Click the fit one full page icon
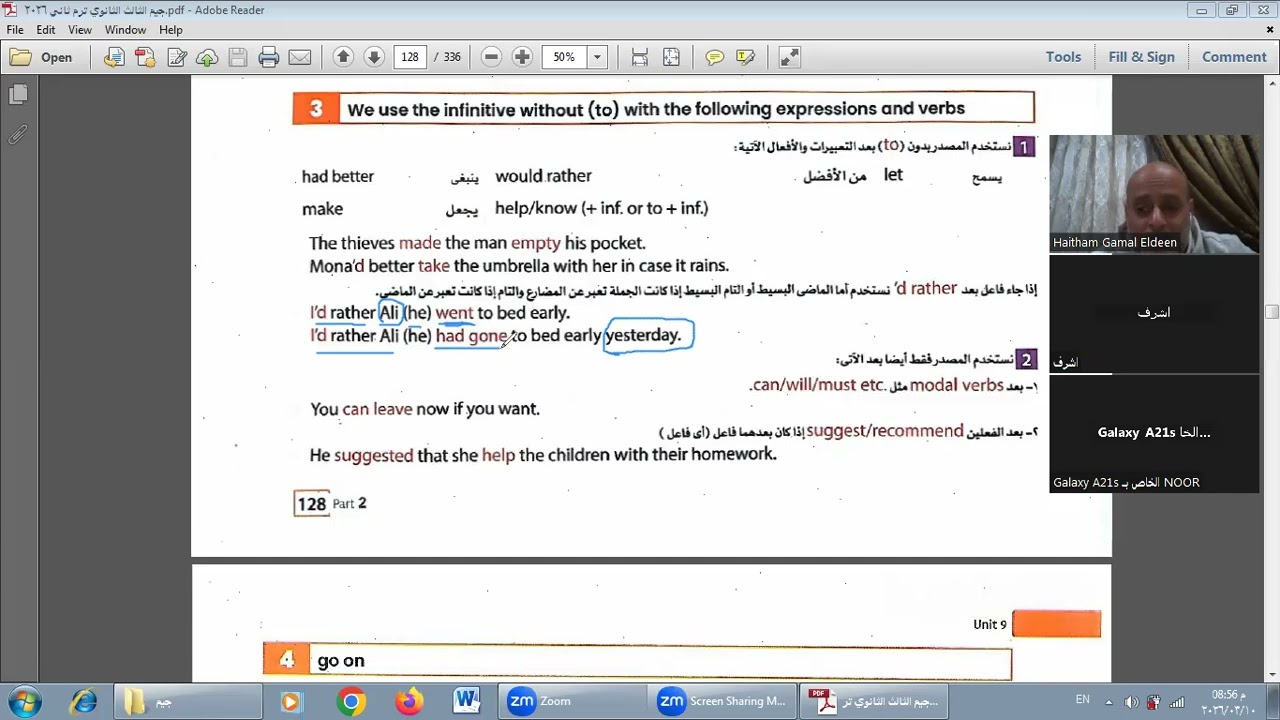1280x720 pixels. point(671,57)
